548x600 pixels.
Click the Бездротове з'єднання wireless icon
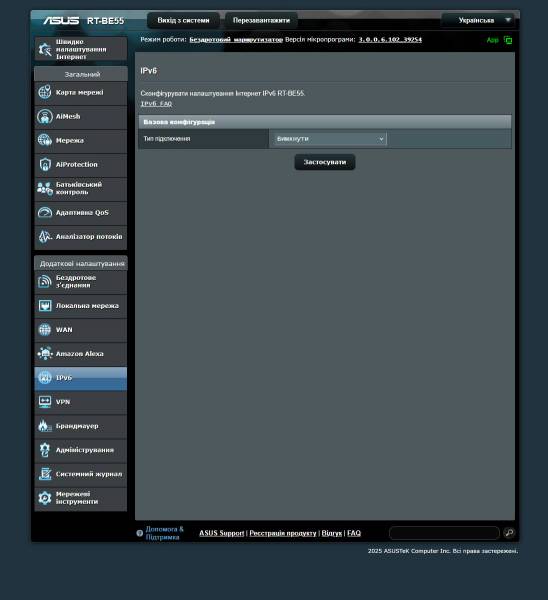point(45,282)
